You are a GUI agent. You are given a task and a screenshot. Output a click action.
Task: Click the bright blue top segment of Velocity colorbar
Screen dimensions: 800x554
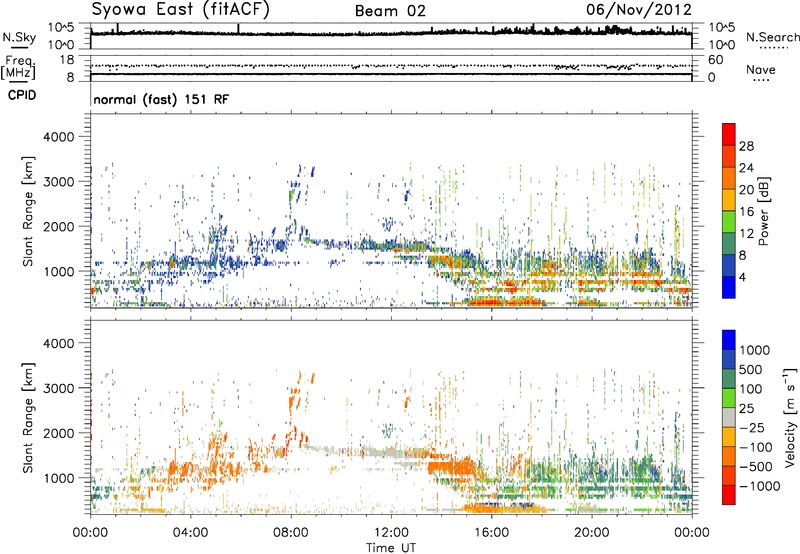729,340
